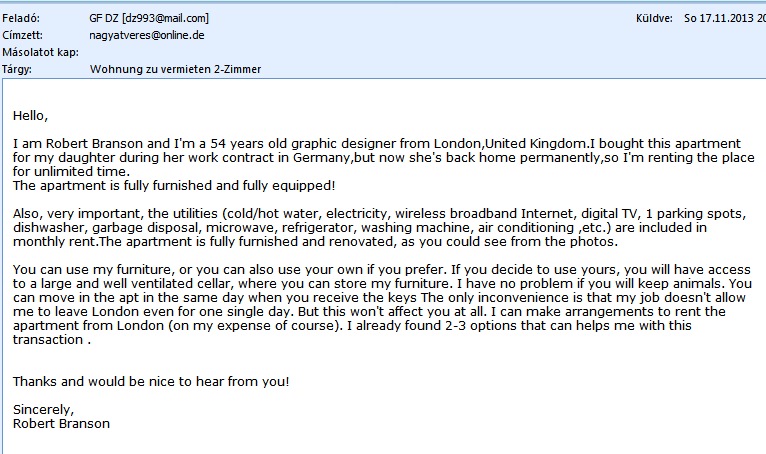Click the Feladó header label
The height and width of the screenshot is (454, 766).
coord(20,18)
